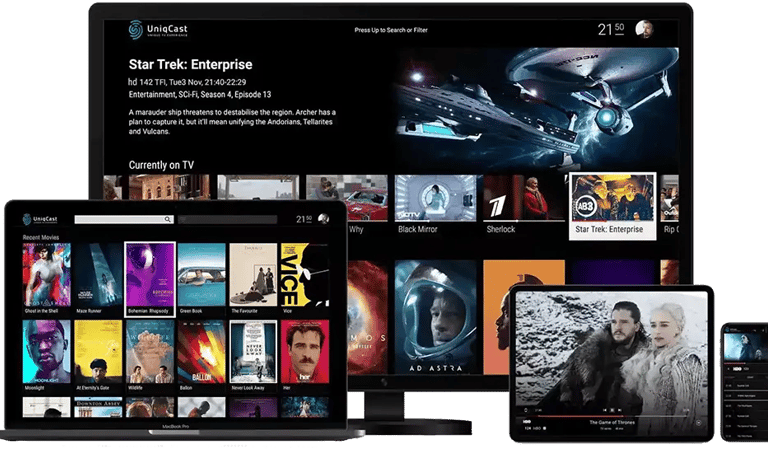Select the highlighted Star Trek: Enterprise channel tile

[612, 206]
